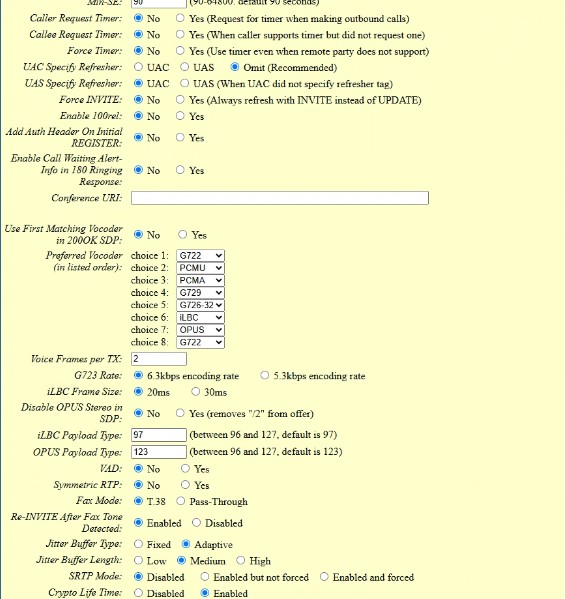This screenshot has width=566, height=599.
Task: Set Callee Request Timer to Yes
Action: [180, 34]
